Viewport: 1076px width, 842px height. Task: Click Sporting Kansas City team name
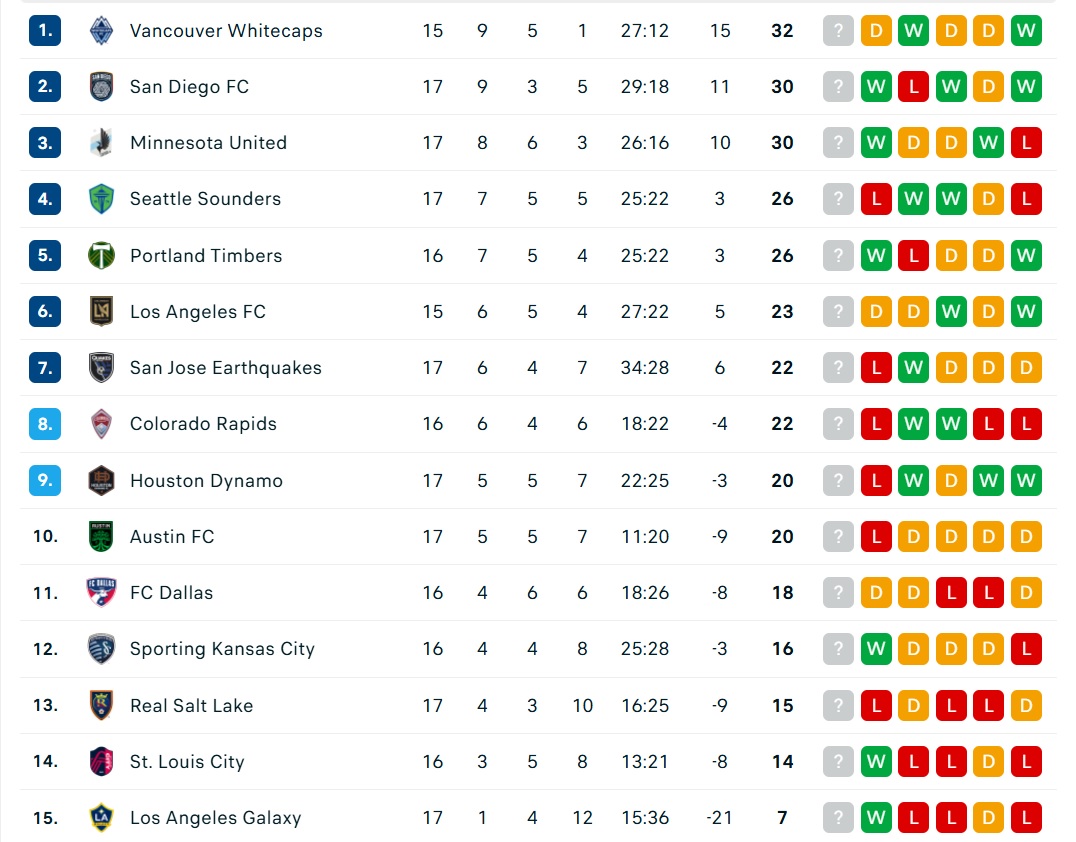[222, 649]
